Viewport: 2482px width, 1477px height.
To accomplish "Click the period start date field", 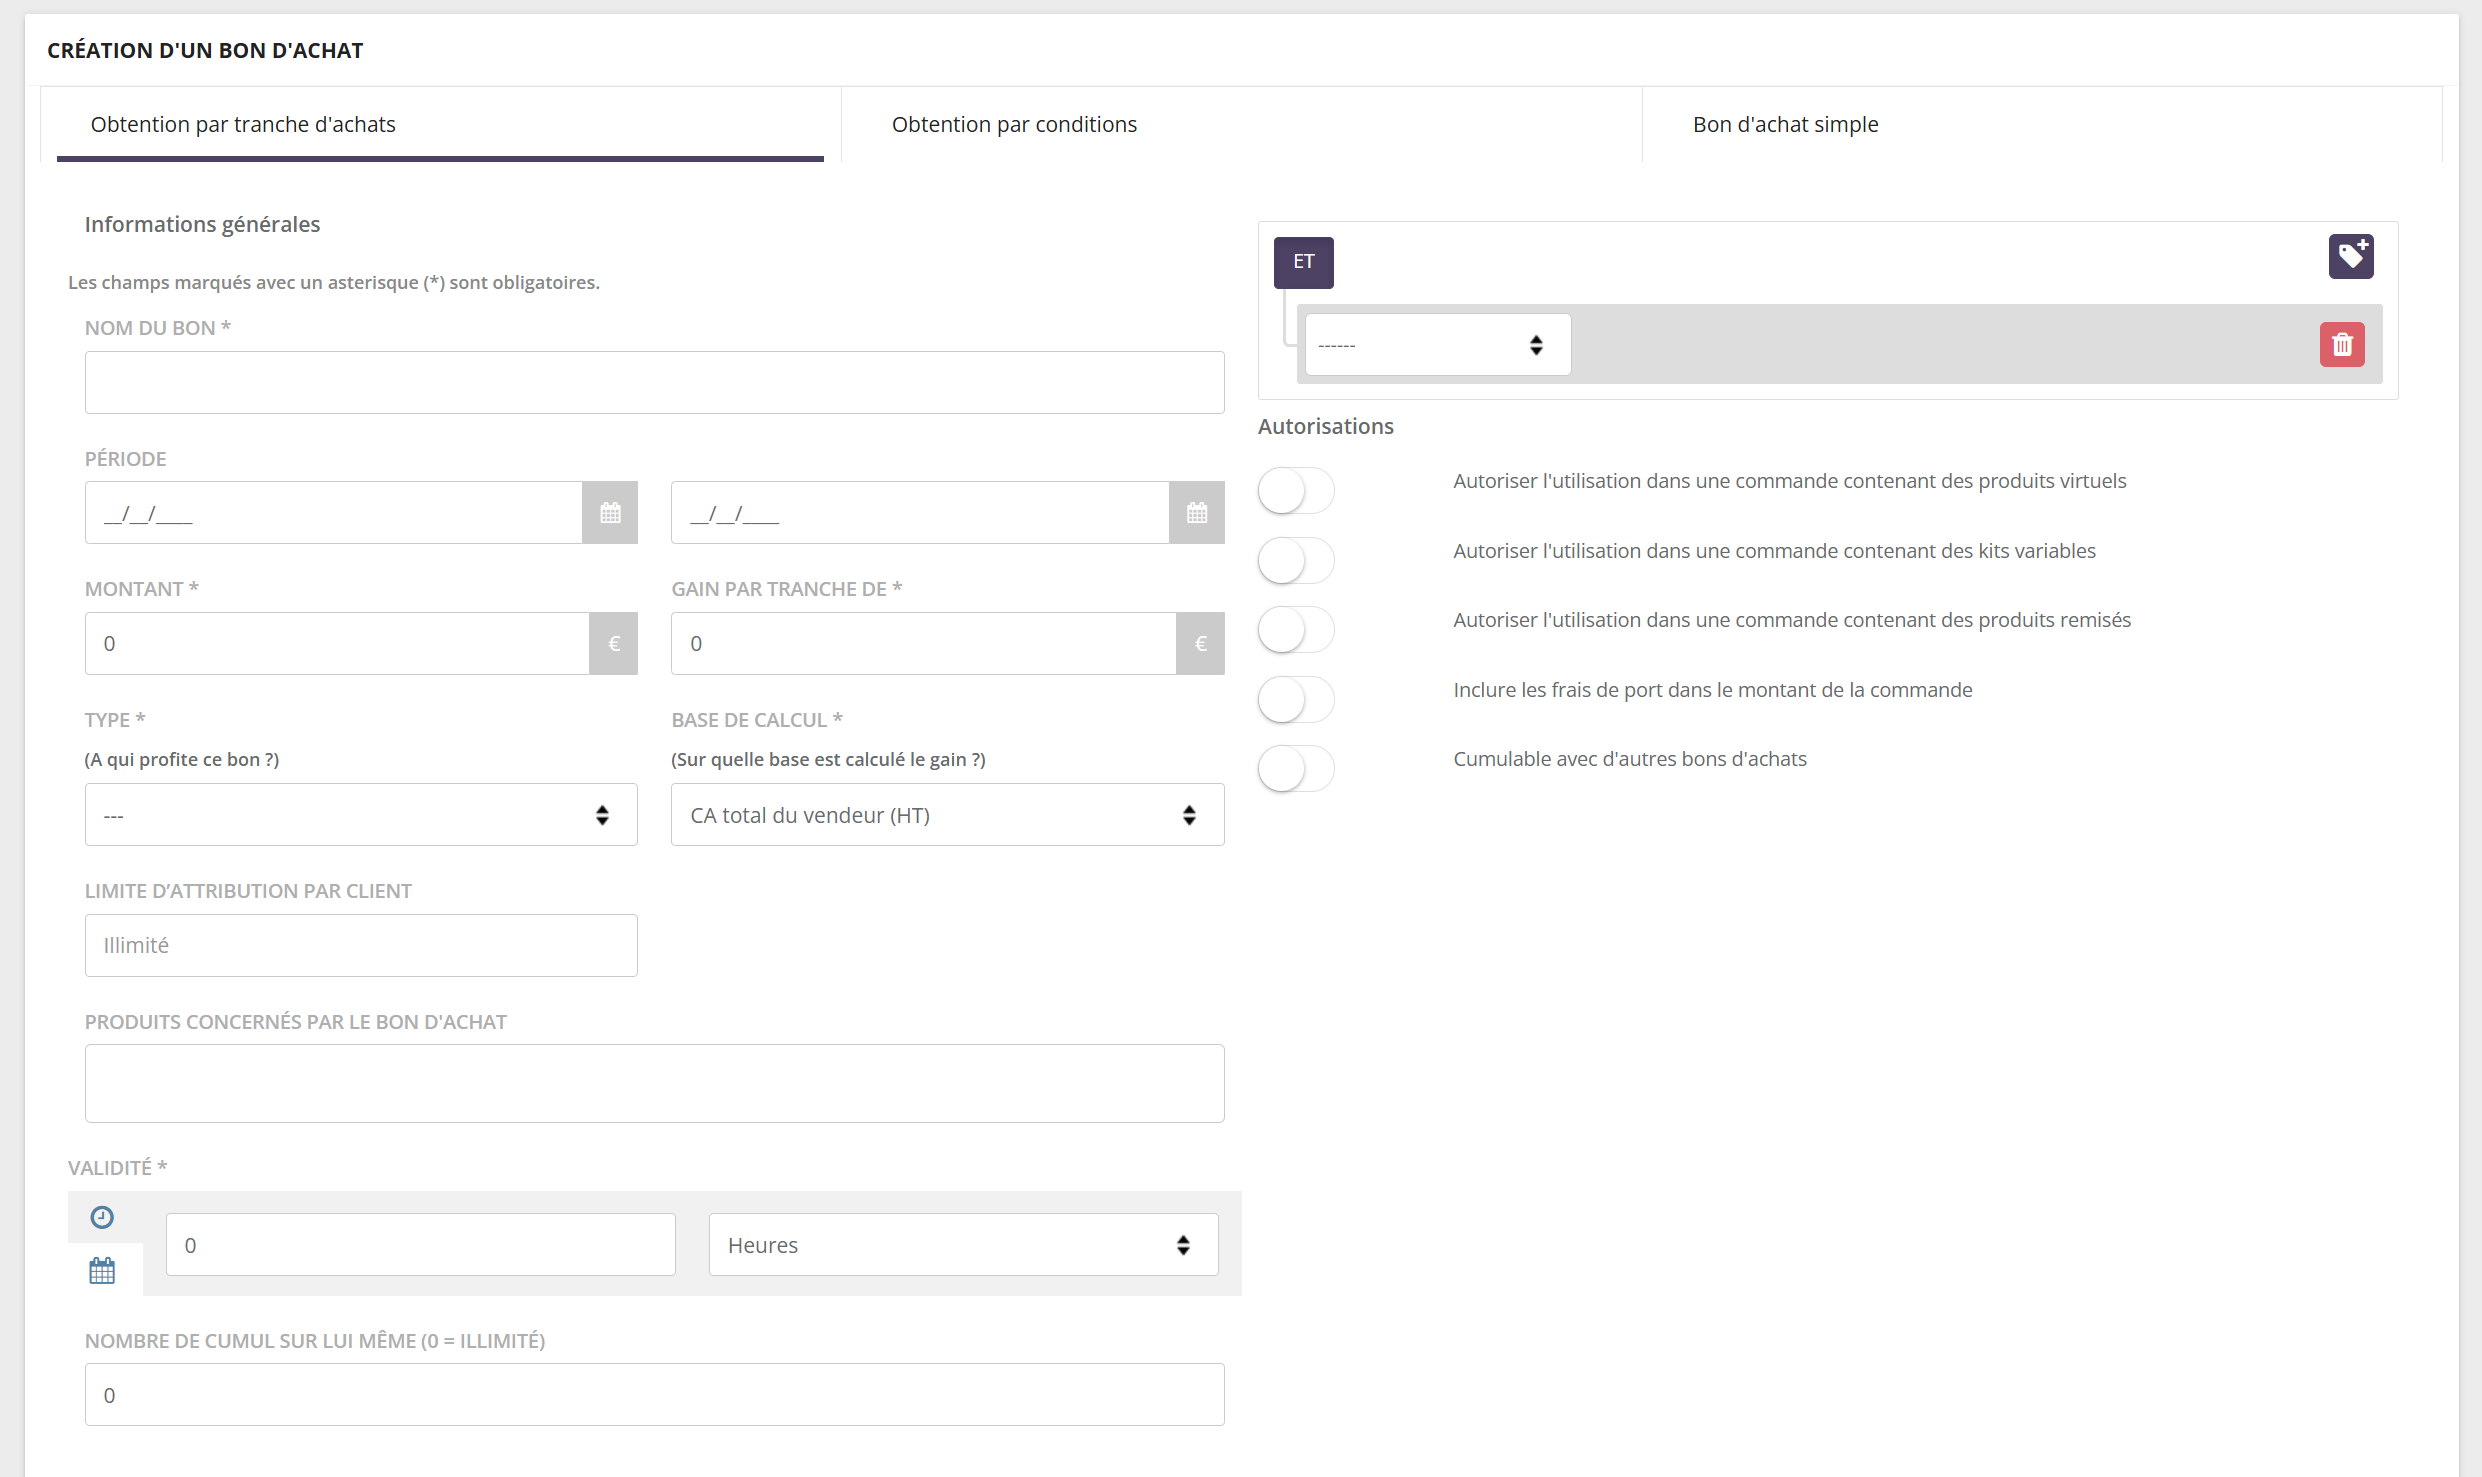I will pos(334,513).
